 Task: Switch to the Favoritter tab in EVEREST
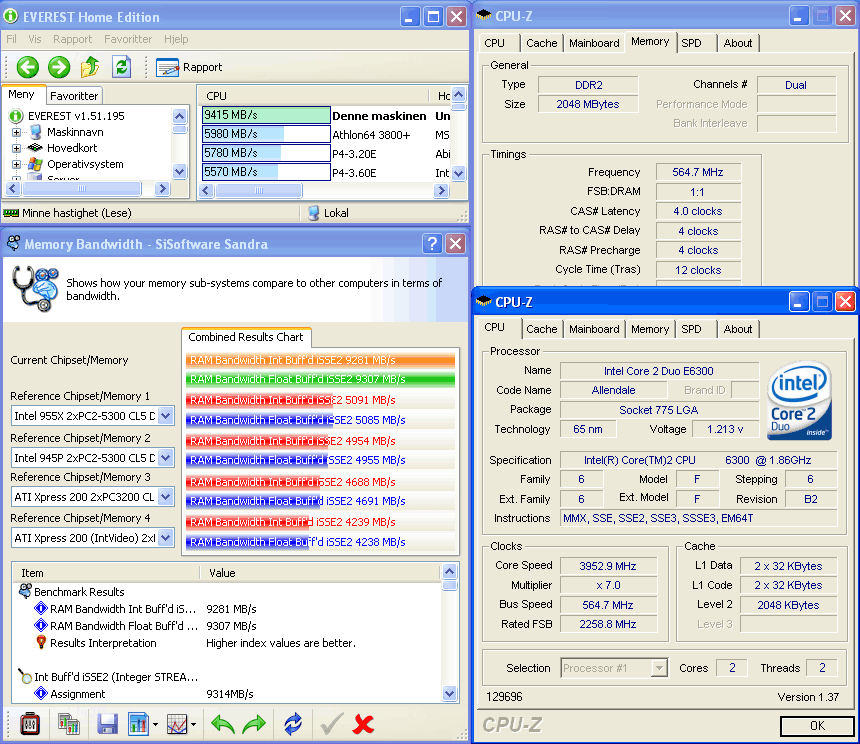74,96
